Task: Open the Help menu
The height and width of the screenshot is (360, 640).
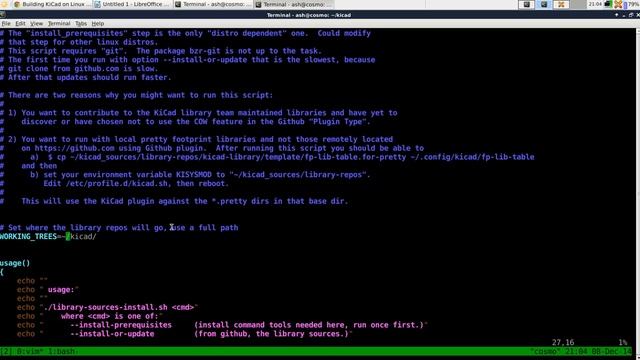Action: pos(98,24)
